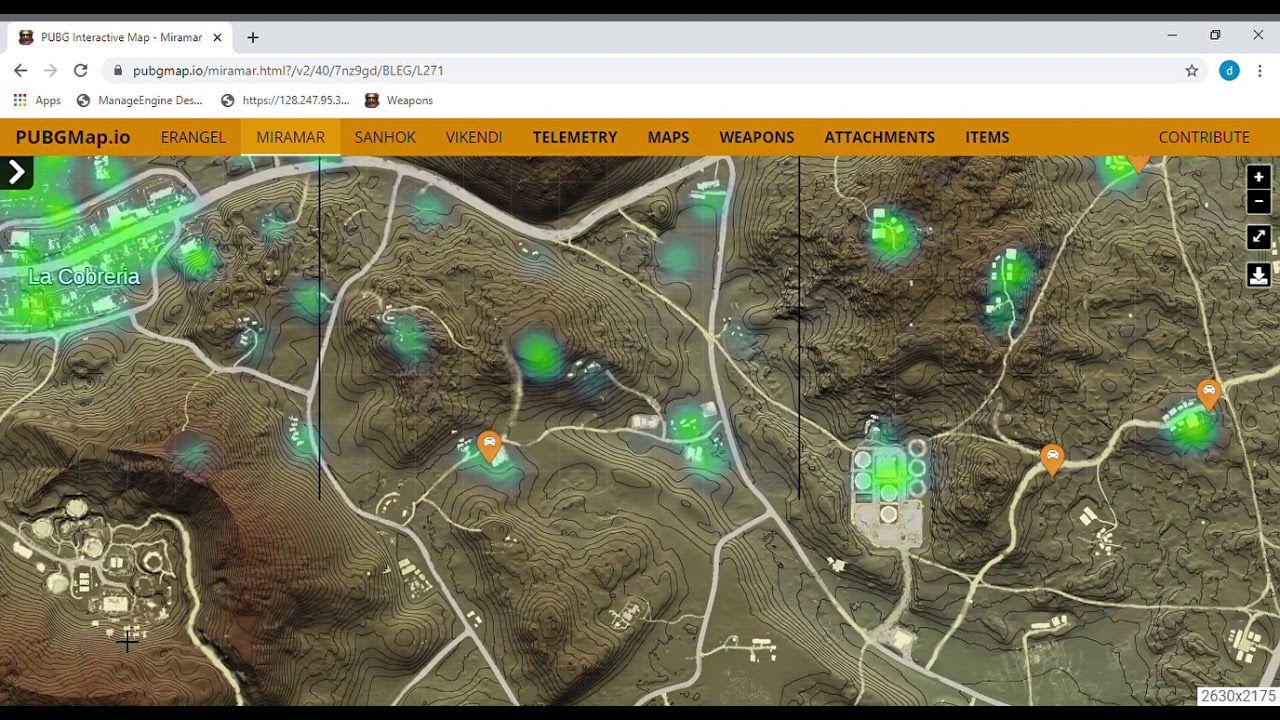Close the PUBG Interactive Map tab

click(217, 37)
